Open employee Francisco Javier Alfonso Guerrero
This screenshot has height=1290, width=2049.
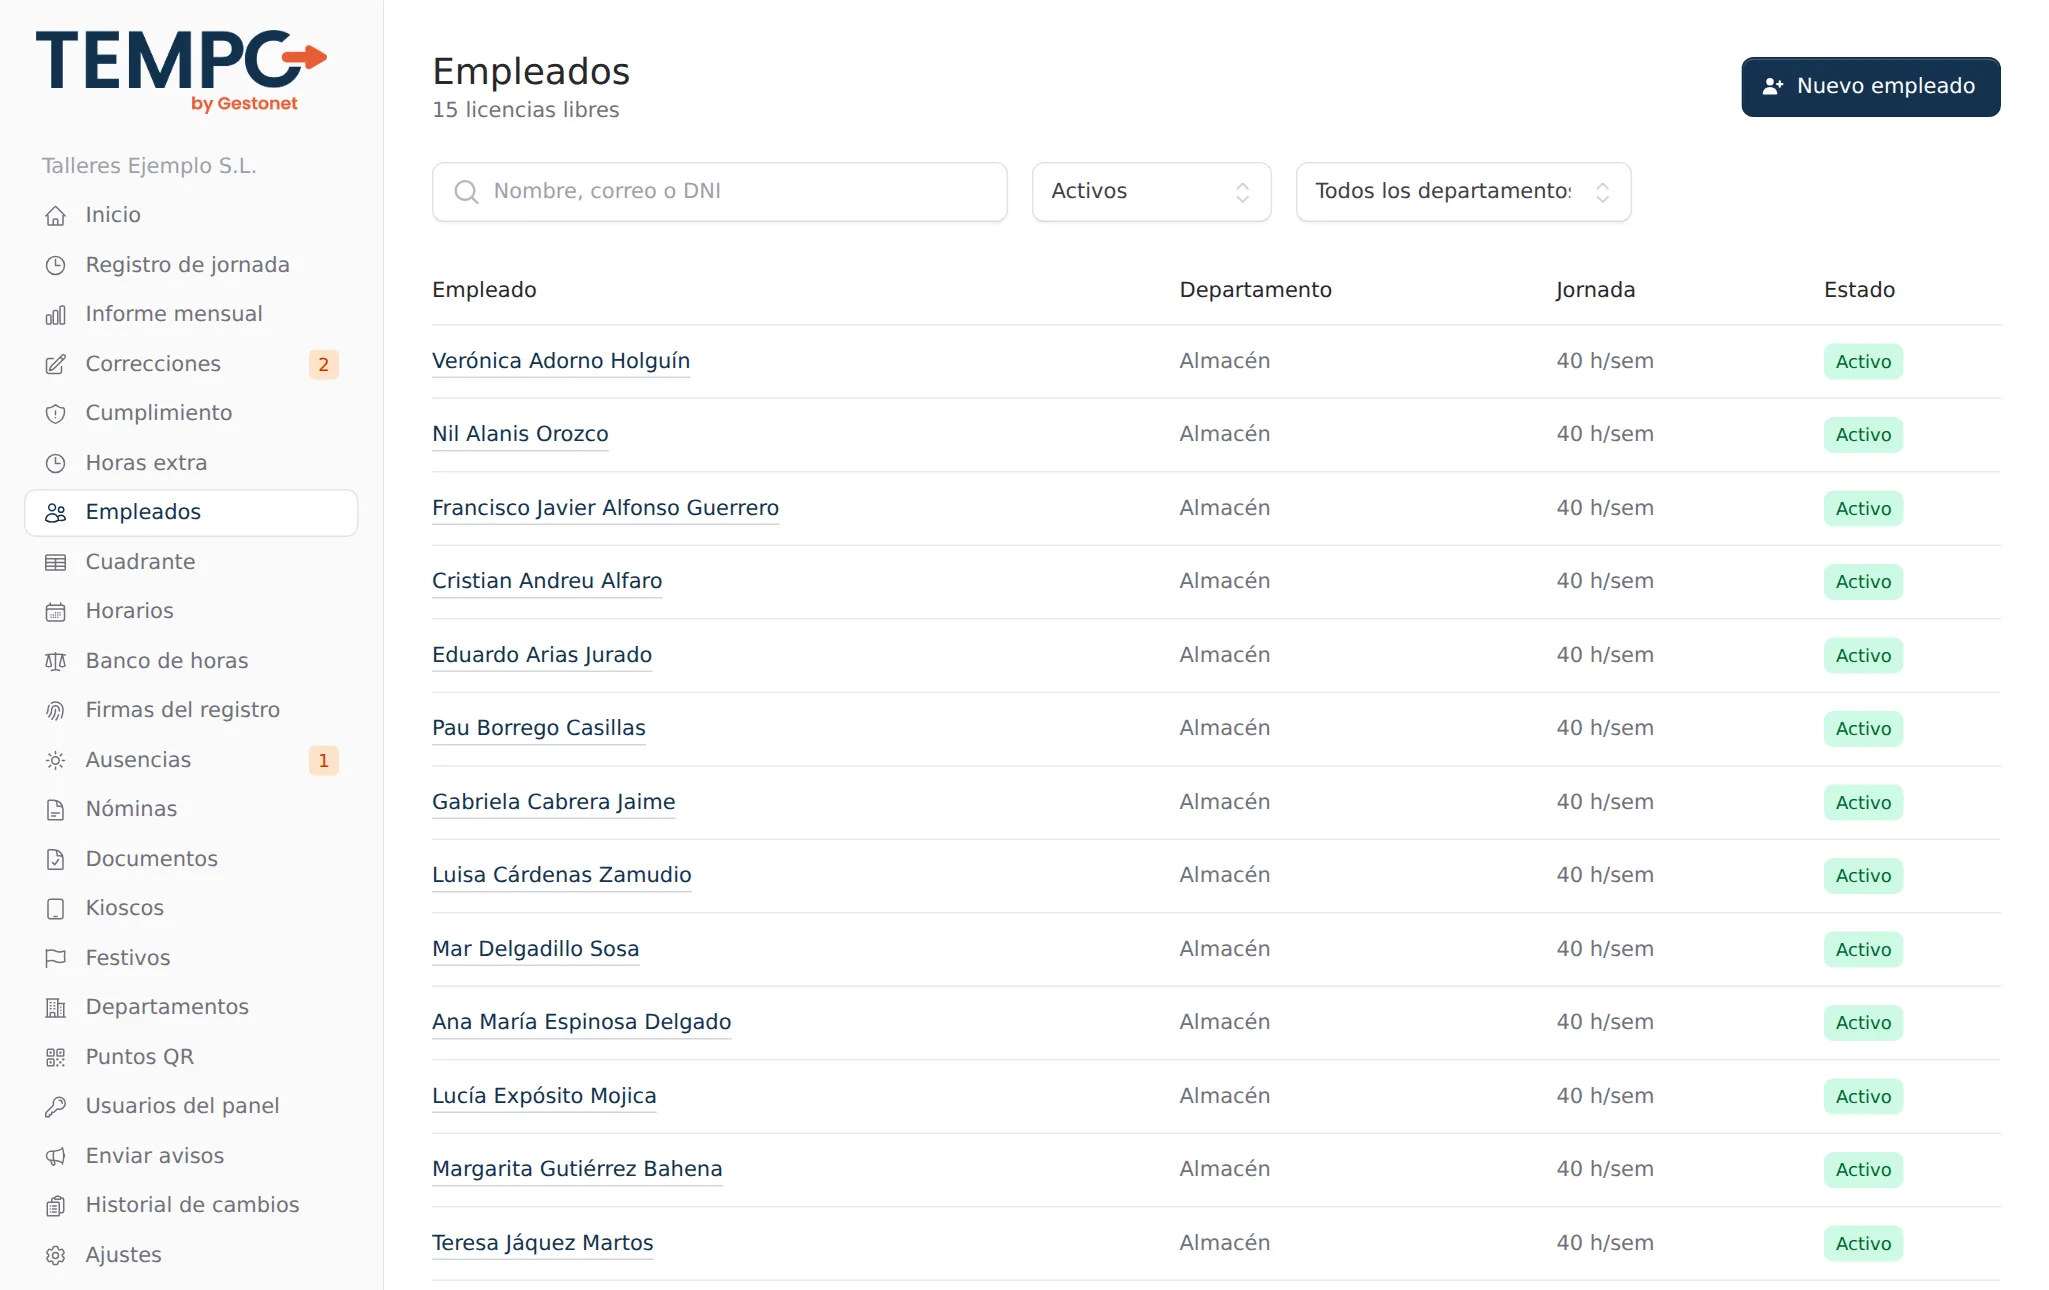pyautogui.click(x=605, y=508)
